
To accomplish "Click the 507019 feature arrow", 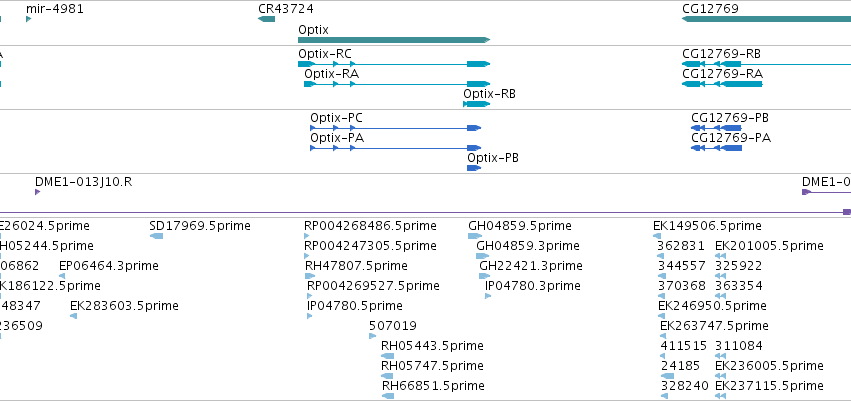I will [x=372, y=336].
